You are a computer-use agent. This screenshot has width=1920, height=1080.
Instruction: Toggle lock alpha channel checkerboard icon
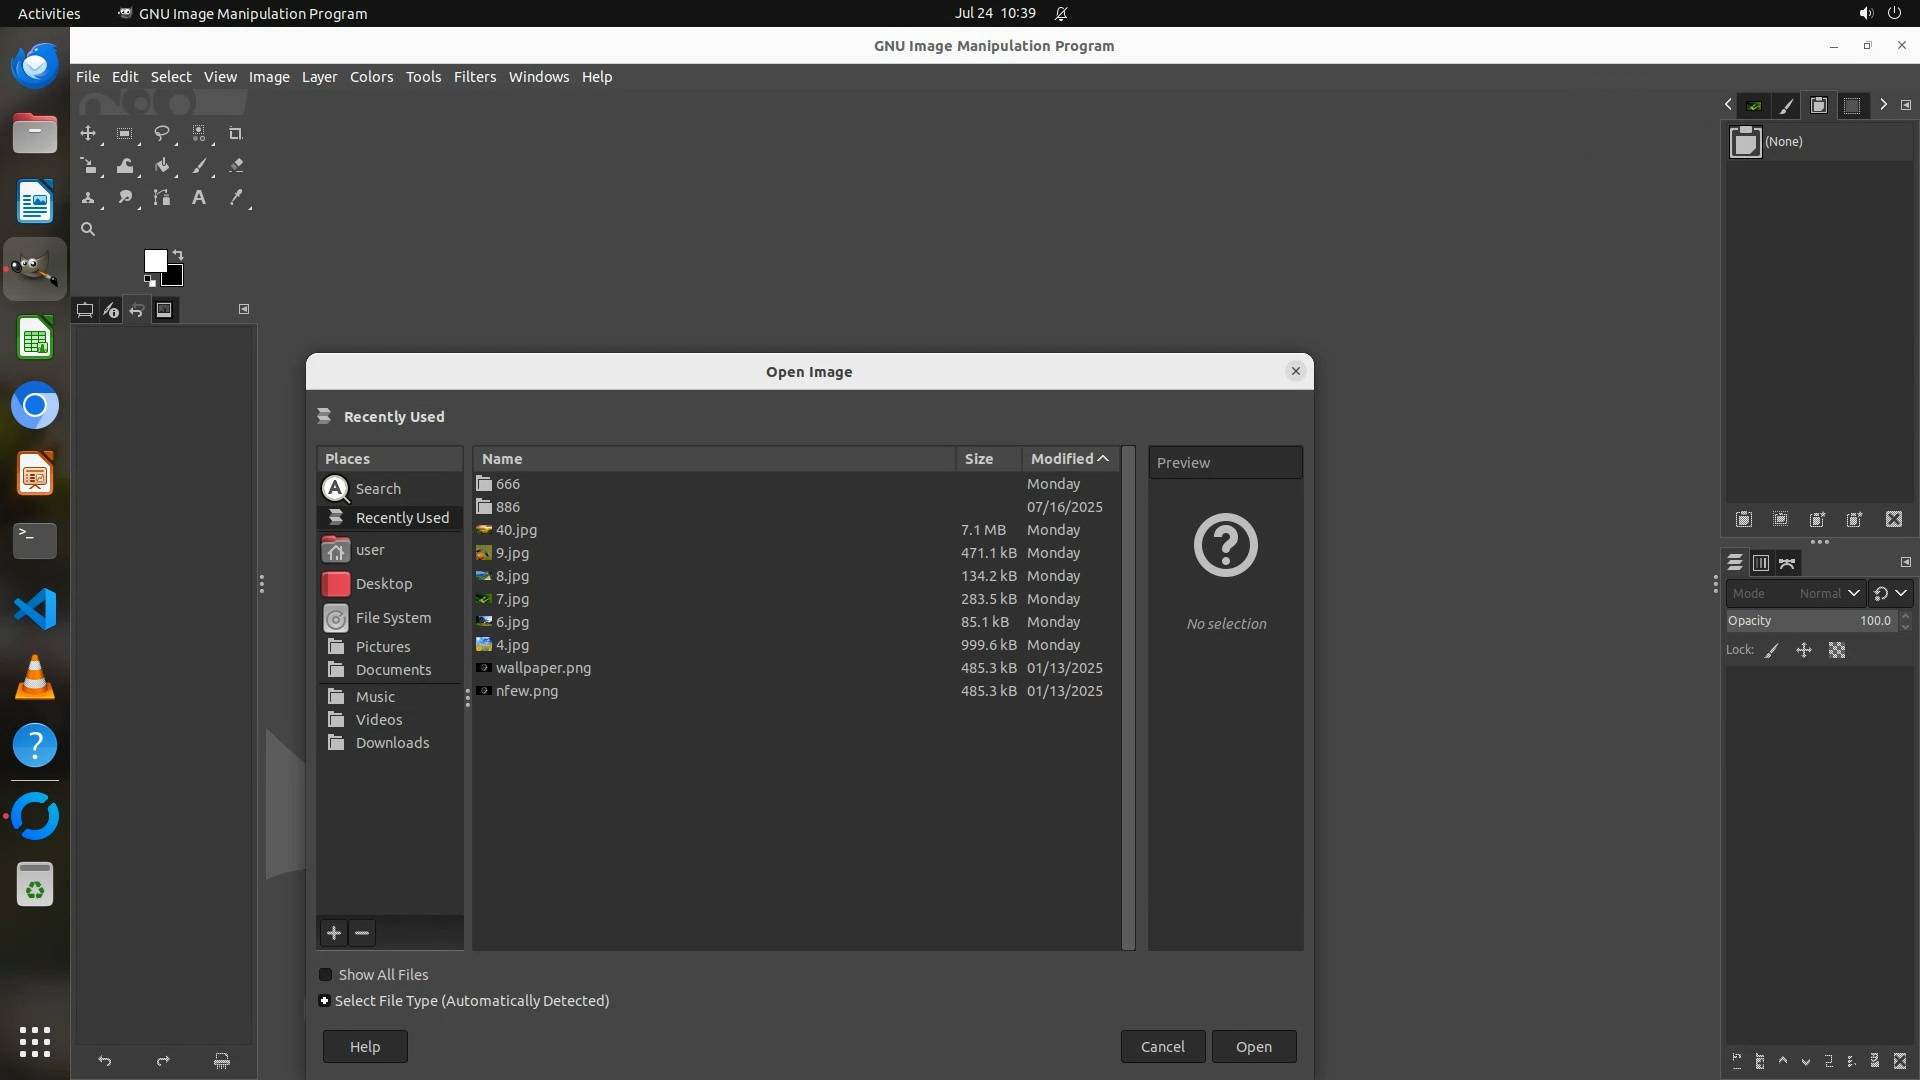point(1837,651)
